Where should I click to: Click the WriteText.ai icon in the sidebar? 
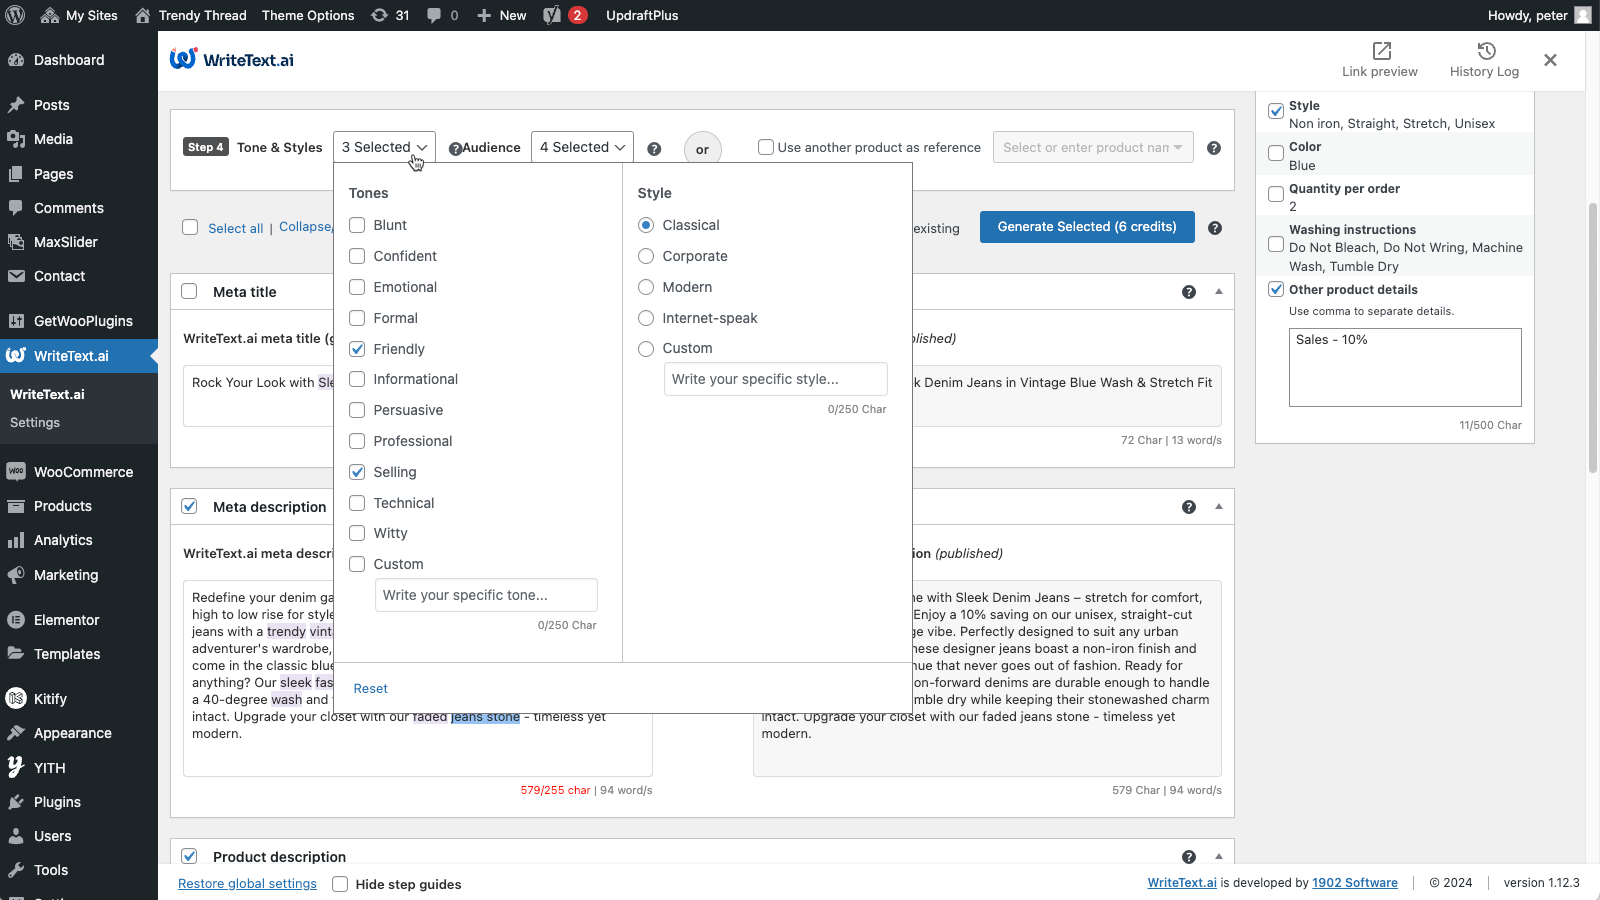click(16, 356)
